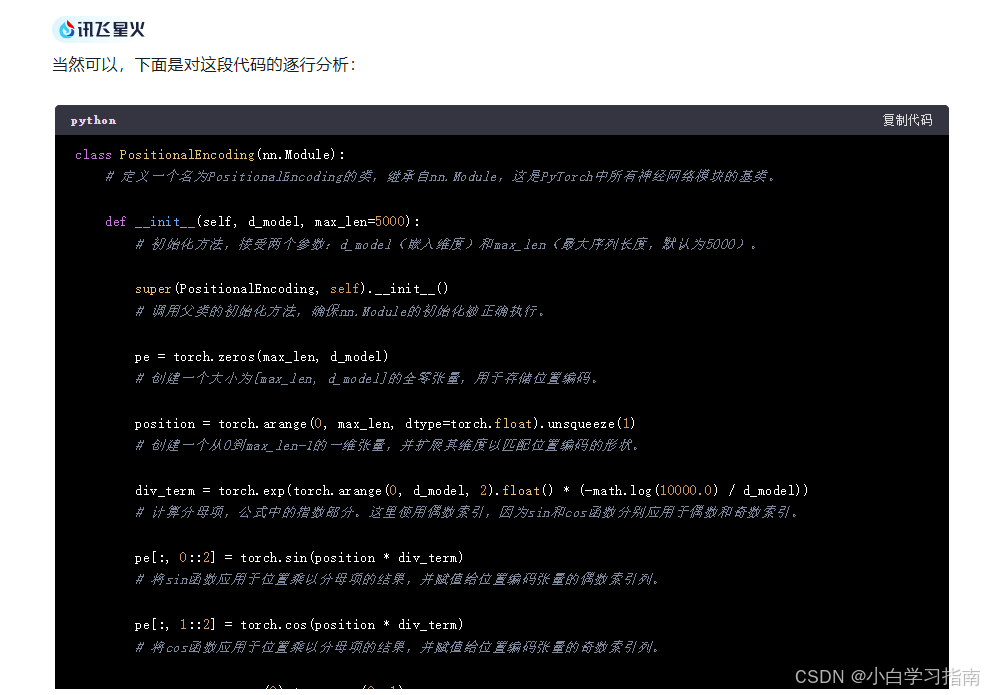
Task: Click the 讯飞星火 brand name text
Action: 111,30
